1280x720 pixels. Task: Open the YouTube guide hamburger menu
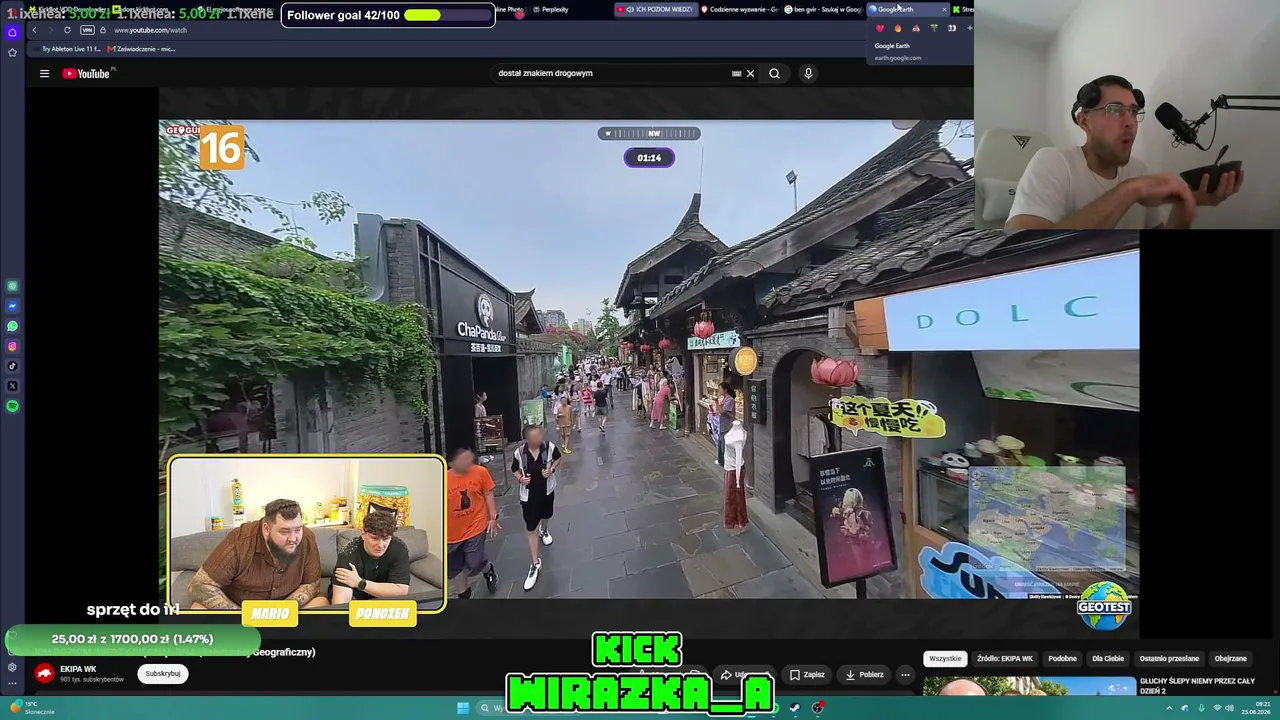[44, 73]
